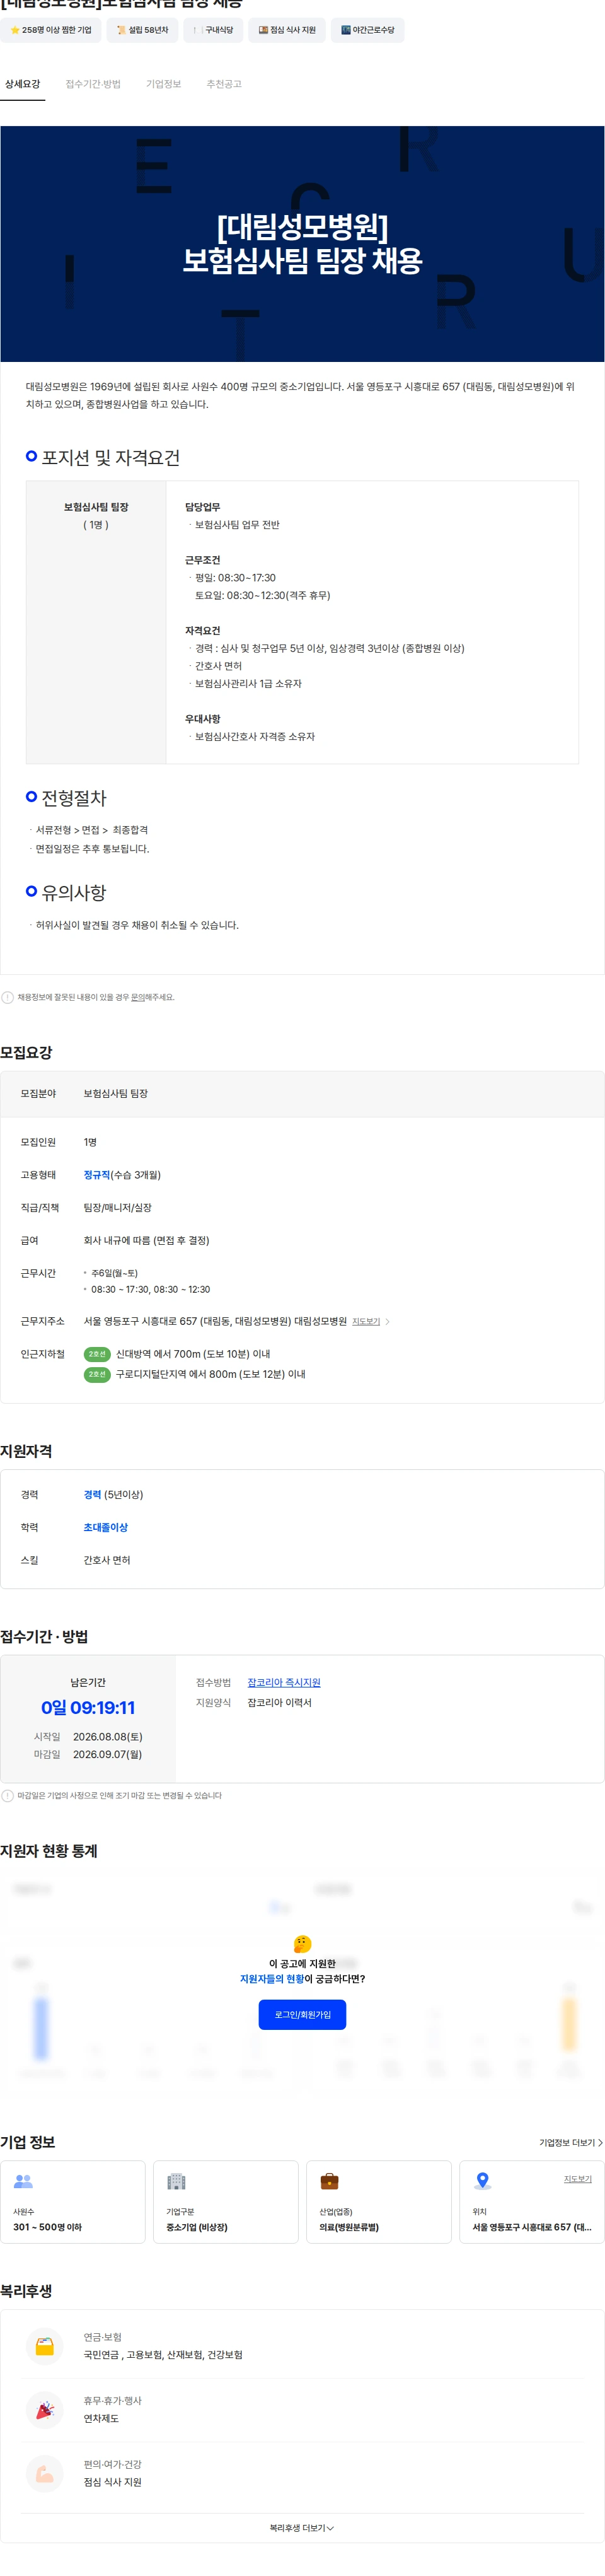This screenshot has width=605, height=2576.
Task: Click the building icon on the 기업구분 card
Action: point(176,2181)
